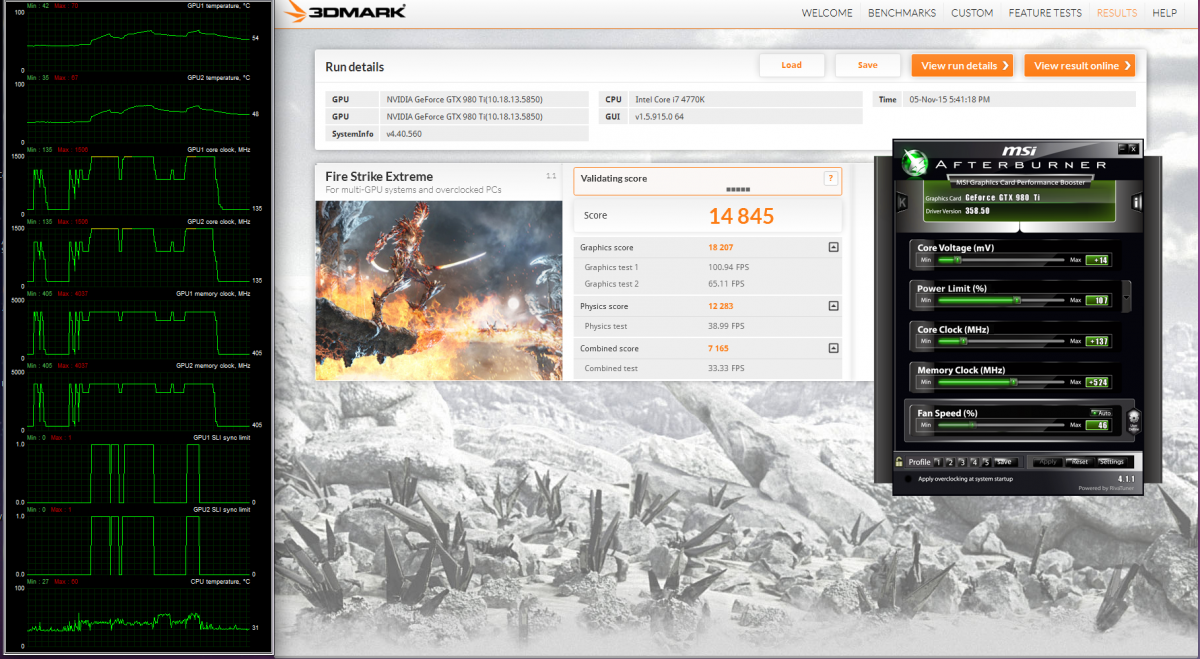This screenshot has height=659, width=1200.
Task: Open the BENCHMARKS tab
Action: (x=902, y=13)
